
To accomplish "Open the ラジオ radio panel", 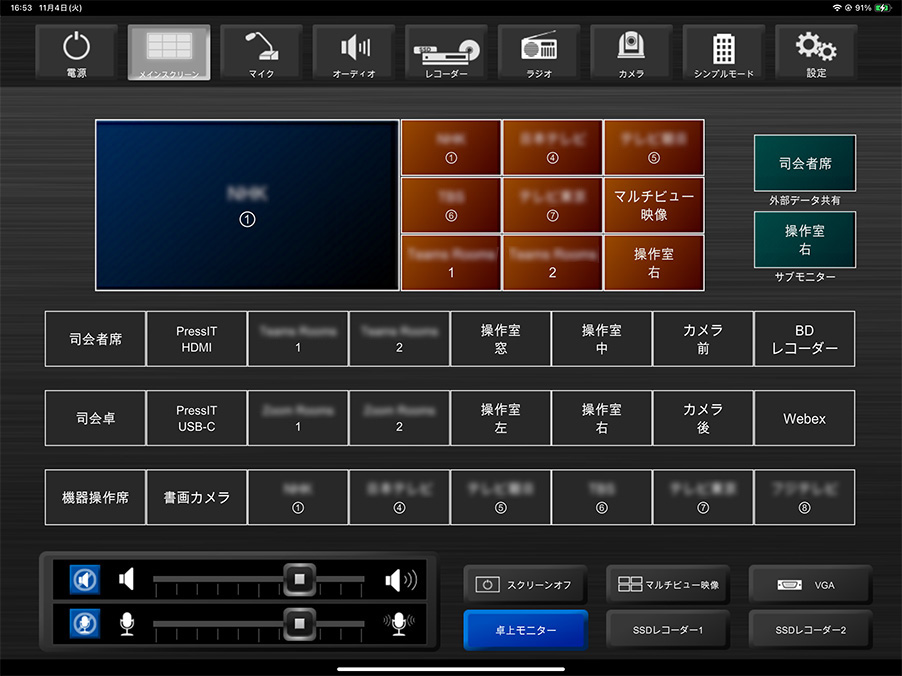I will click(539, 52).
